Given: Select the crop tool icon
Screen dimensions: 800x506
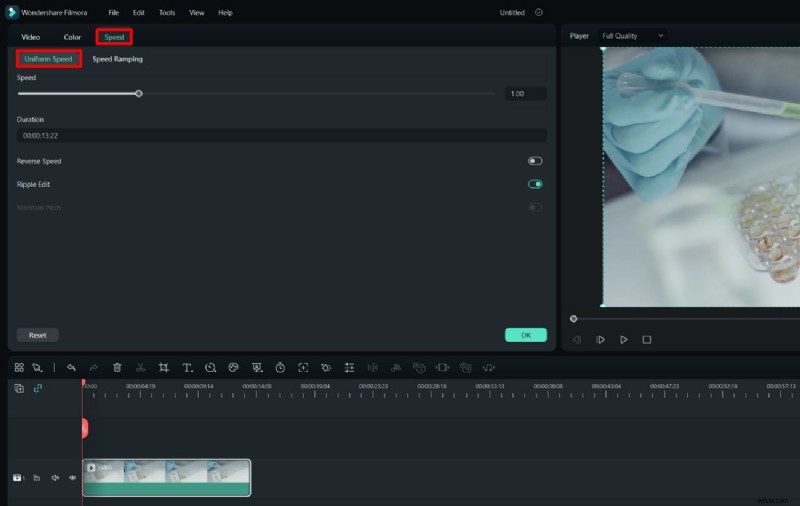Looking at the screenshot, I should pyautogui.click(x=163, y=367).
